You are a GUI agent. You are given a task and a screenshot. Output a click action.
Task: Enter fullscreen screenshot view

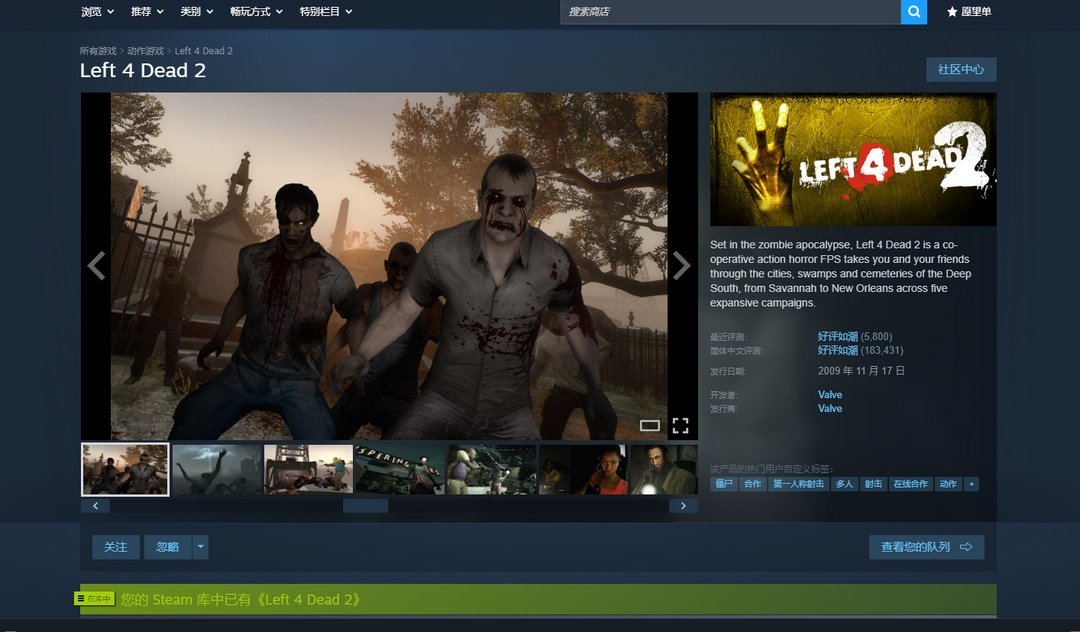(680, 425)
